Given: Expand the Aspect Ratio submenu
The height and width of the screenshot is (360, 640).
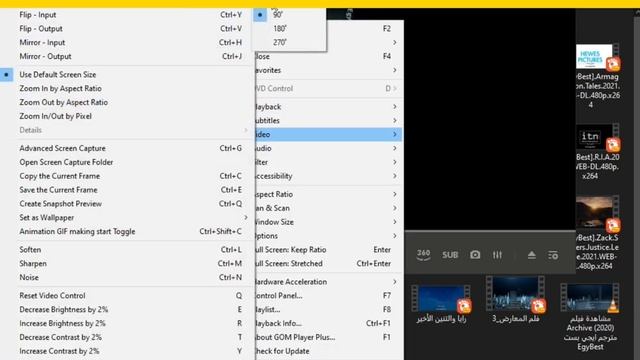Looking at the screenshot, I should 328,194.
